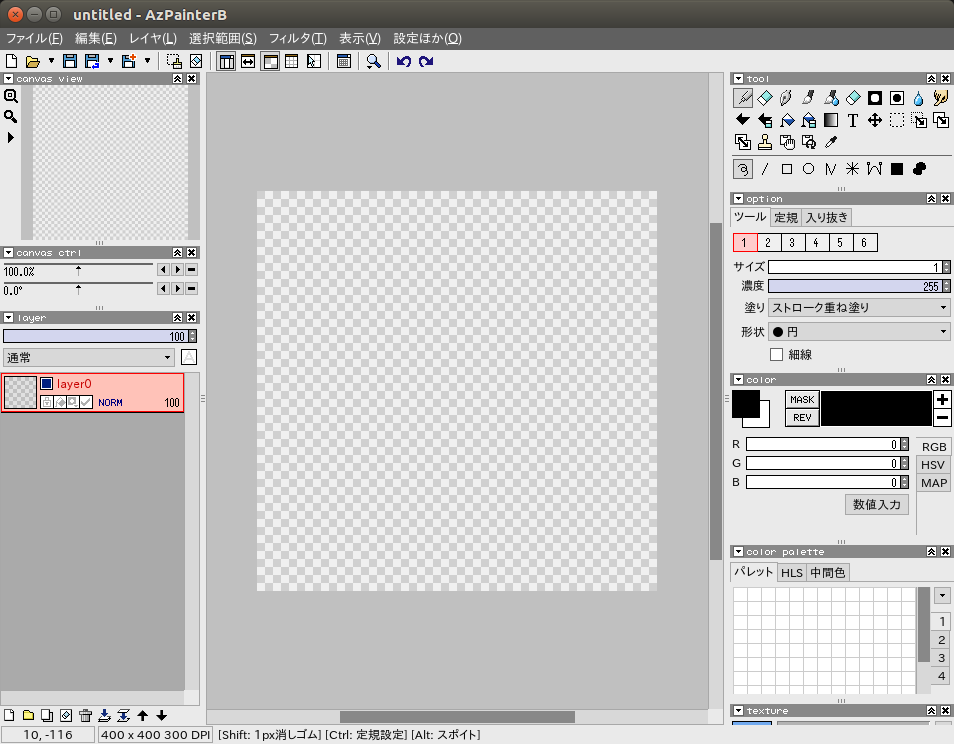The height and width of the screenshot is (744, 954).
Task: Click the undo arrow in toolbar
Action: click(404, 61)
